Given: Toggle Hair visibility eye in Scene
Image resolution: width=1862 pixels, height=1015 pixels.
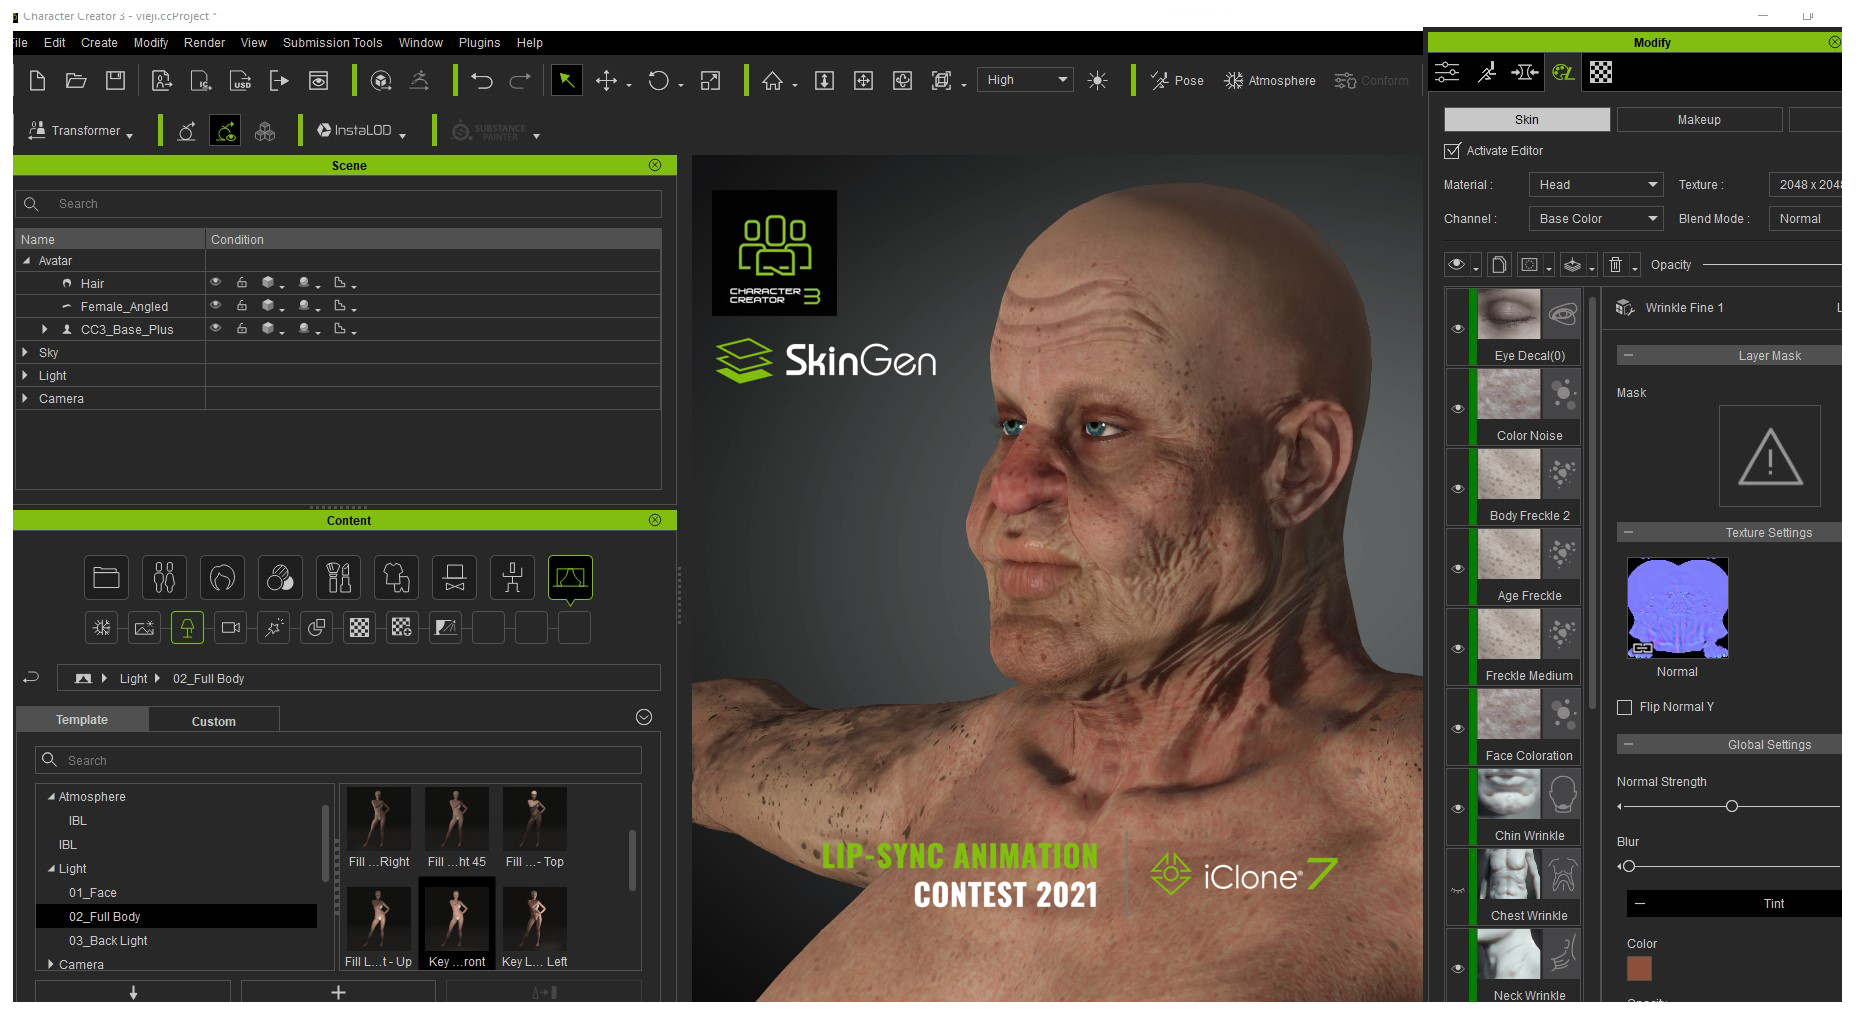Looking at the screenshot, I should point(215,283).
